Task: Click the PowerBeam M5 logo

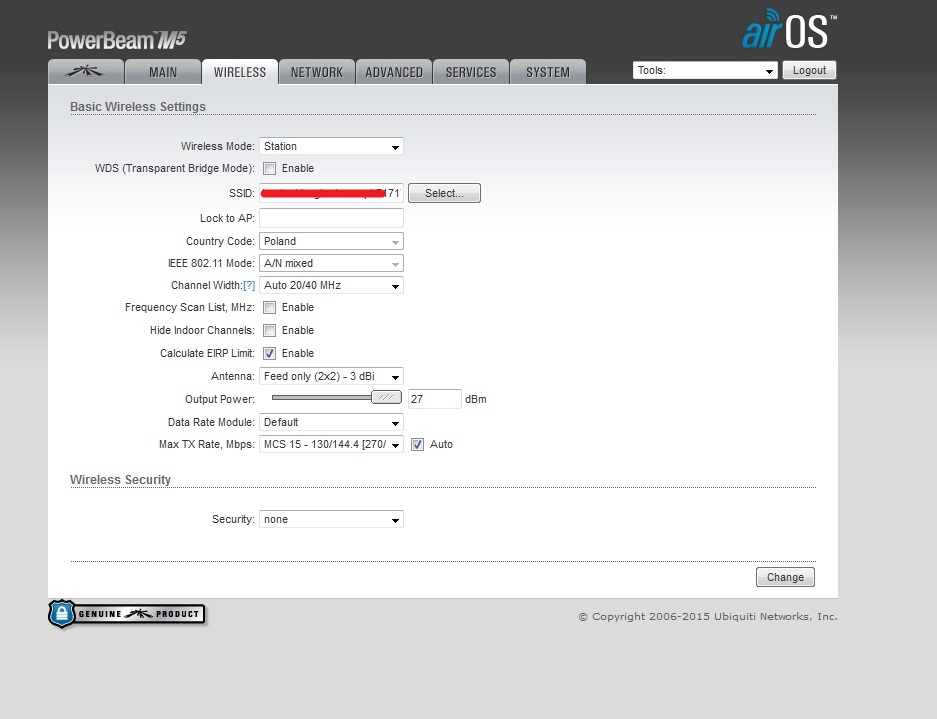Action: tap(117, 40)
